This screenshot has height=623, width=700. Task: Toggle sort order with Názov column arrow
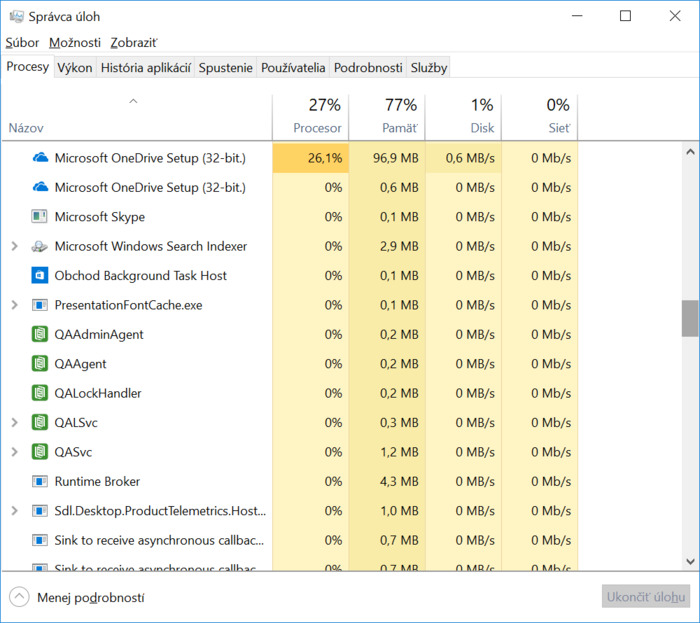point(133,101)
